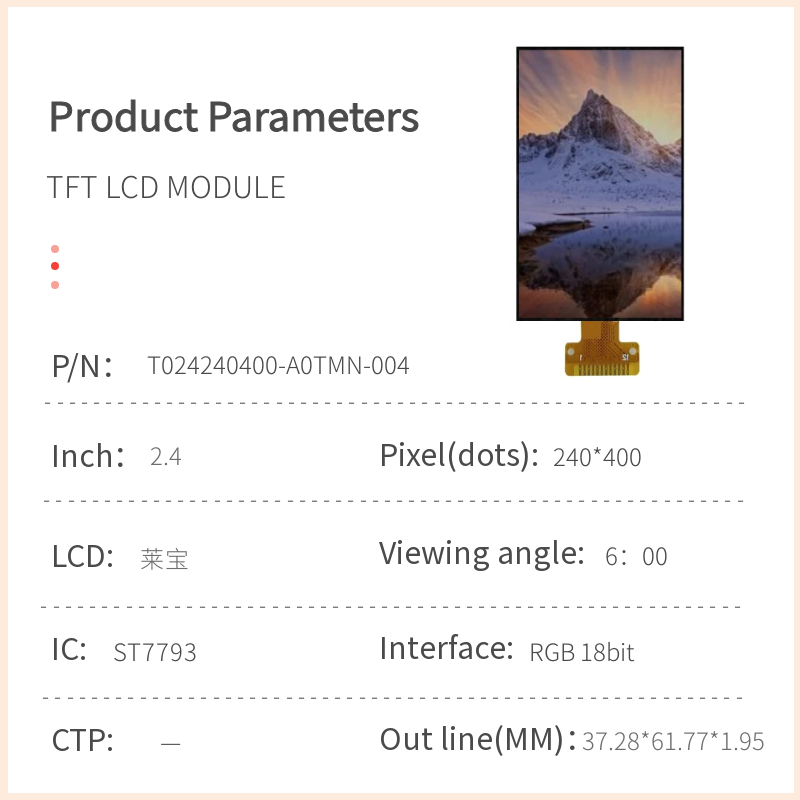
Task: Click the top pink dot indicator
Action: tap(55, 249)
